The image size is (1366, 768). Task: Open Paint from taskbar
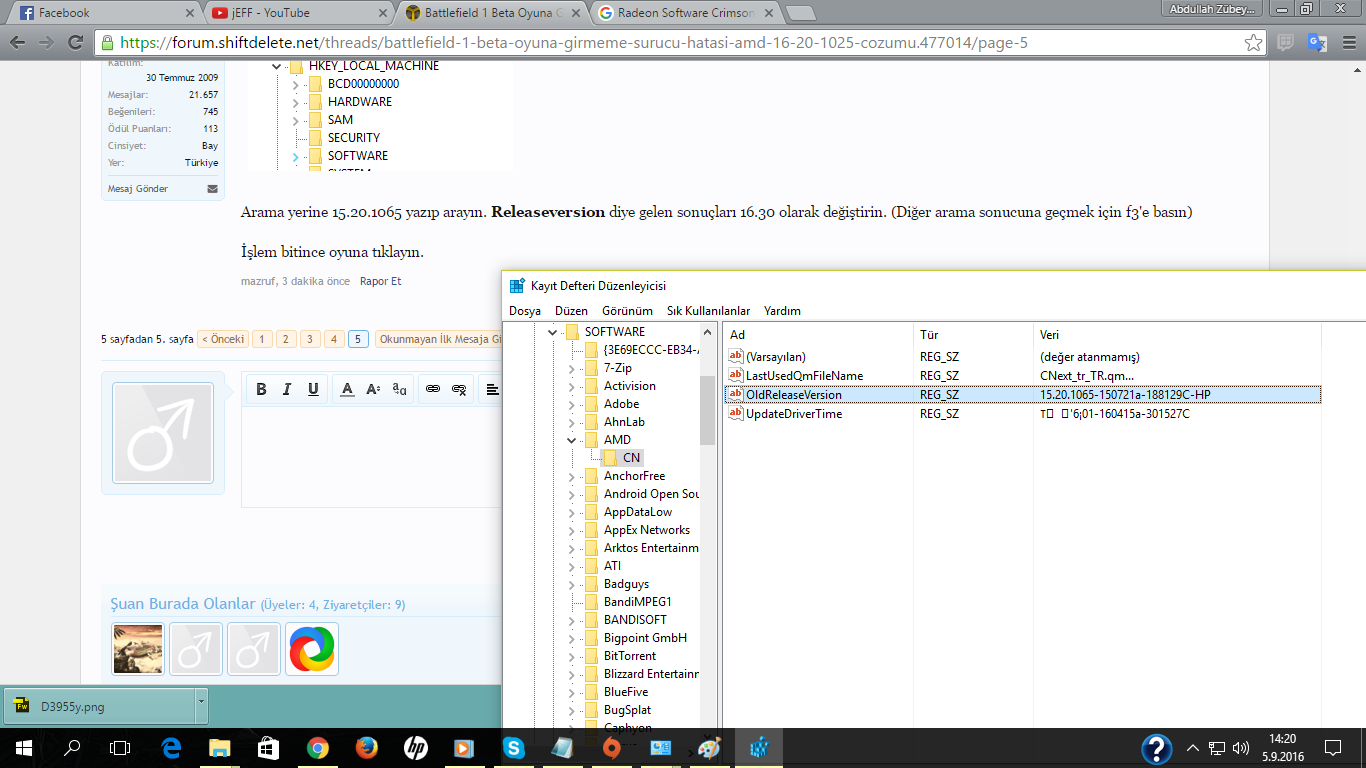[709, 747]
